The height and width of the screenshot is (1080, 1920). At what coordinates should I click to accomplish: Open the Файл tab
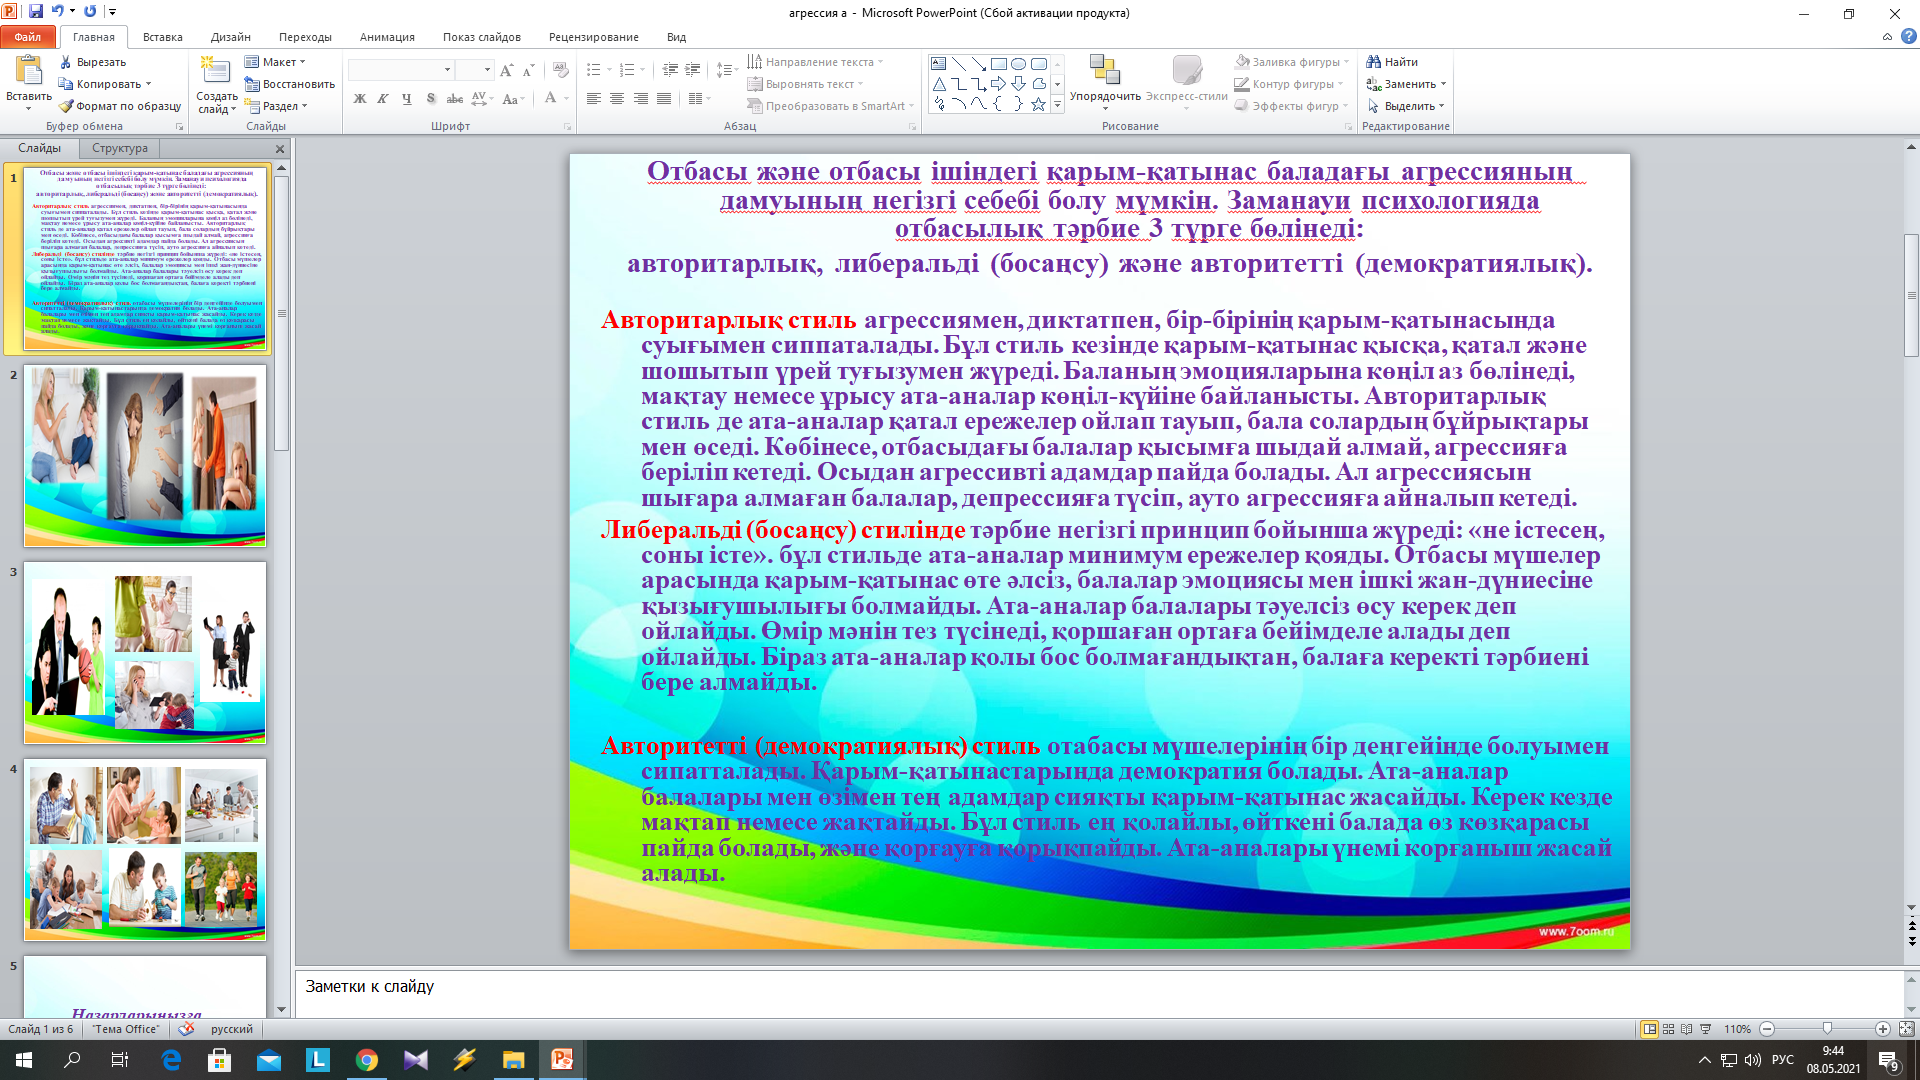click(x=28, y=37)
